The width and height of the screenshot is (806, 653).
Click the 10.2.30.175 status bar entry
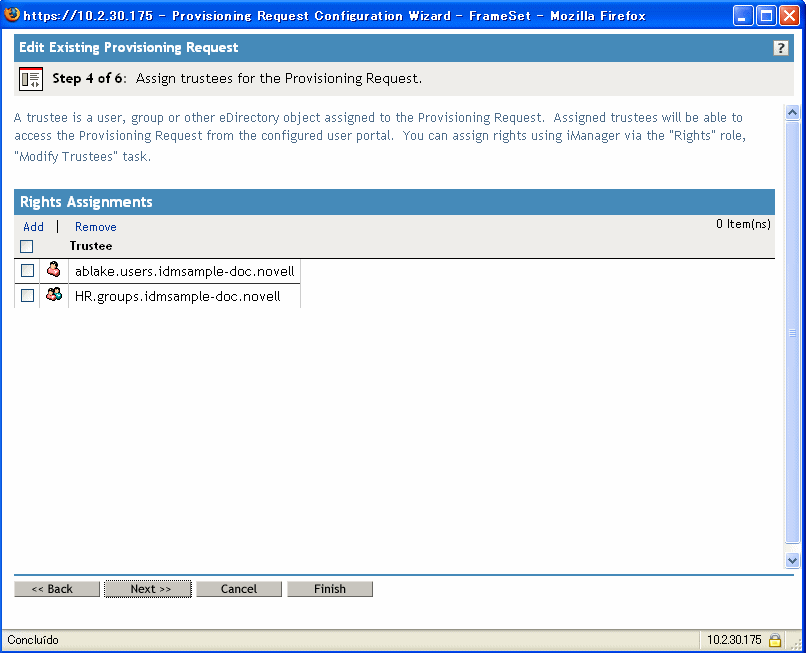coord(734,640)
